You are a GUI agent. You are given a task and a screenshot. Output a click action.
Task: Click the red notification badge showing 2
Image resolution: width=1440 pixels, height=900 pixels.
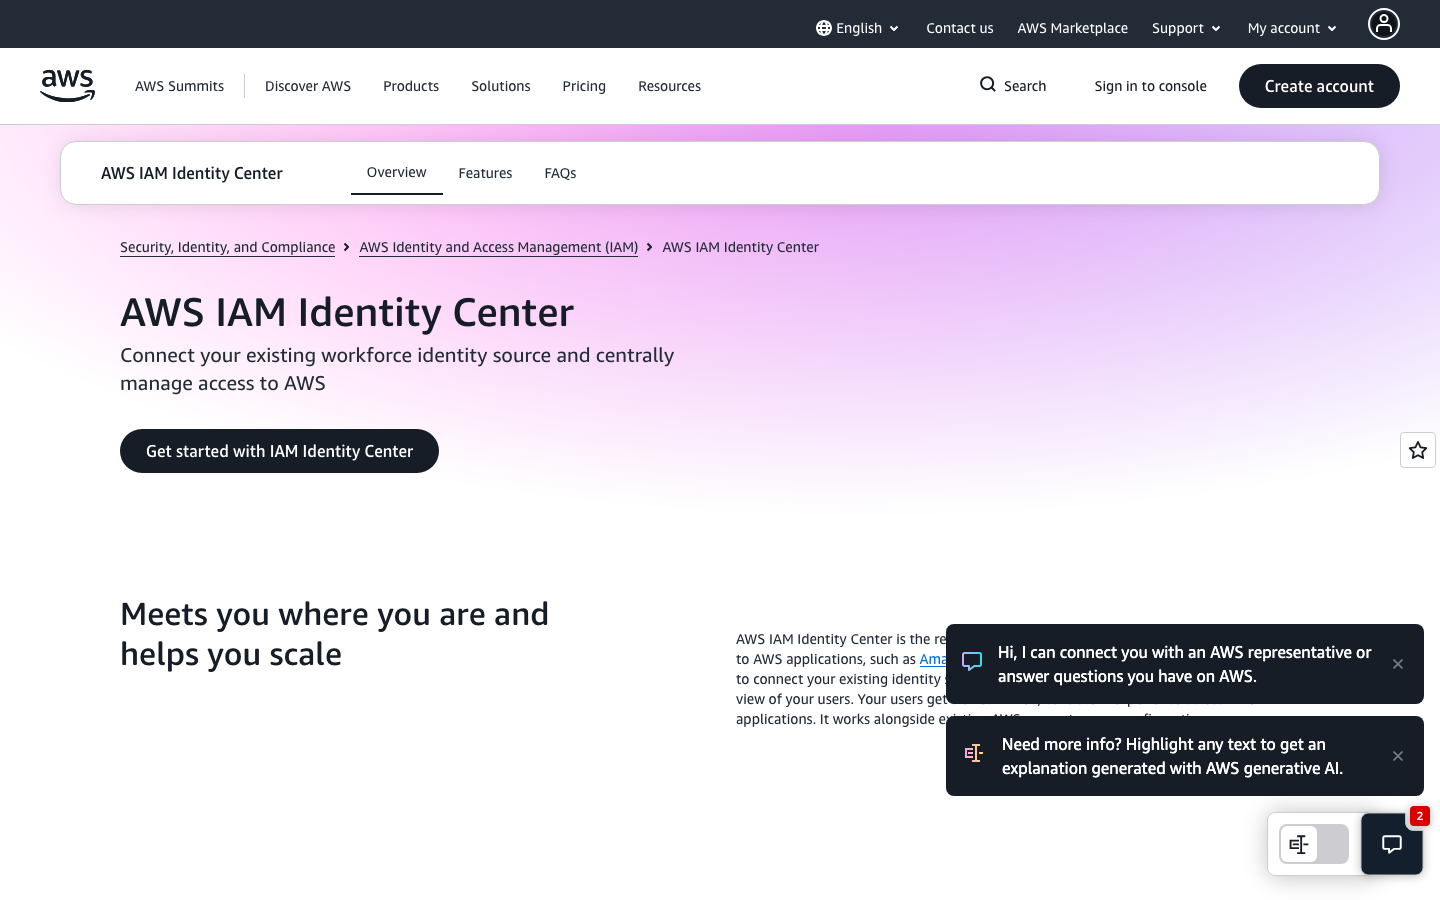[x=1420, y=816]
